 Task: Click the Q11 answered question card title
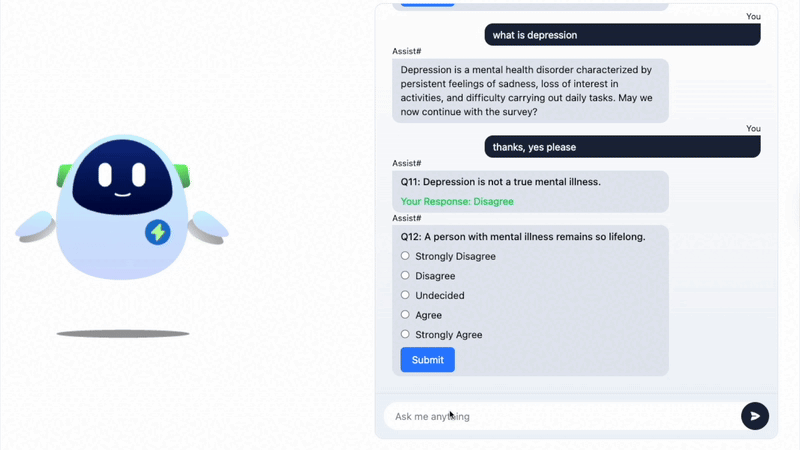coord(501,182)
